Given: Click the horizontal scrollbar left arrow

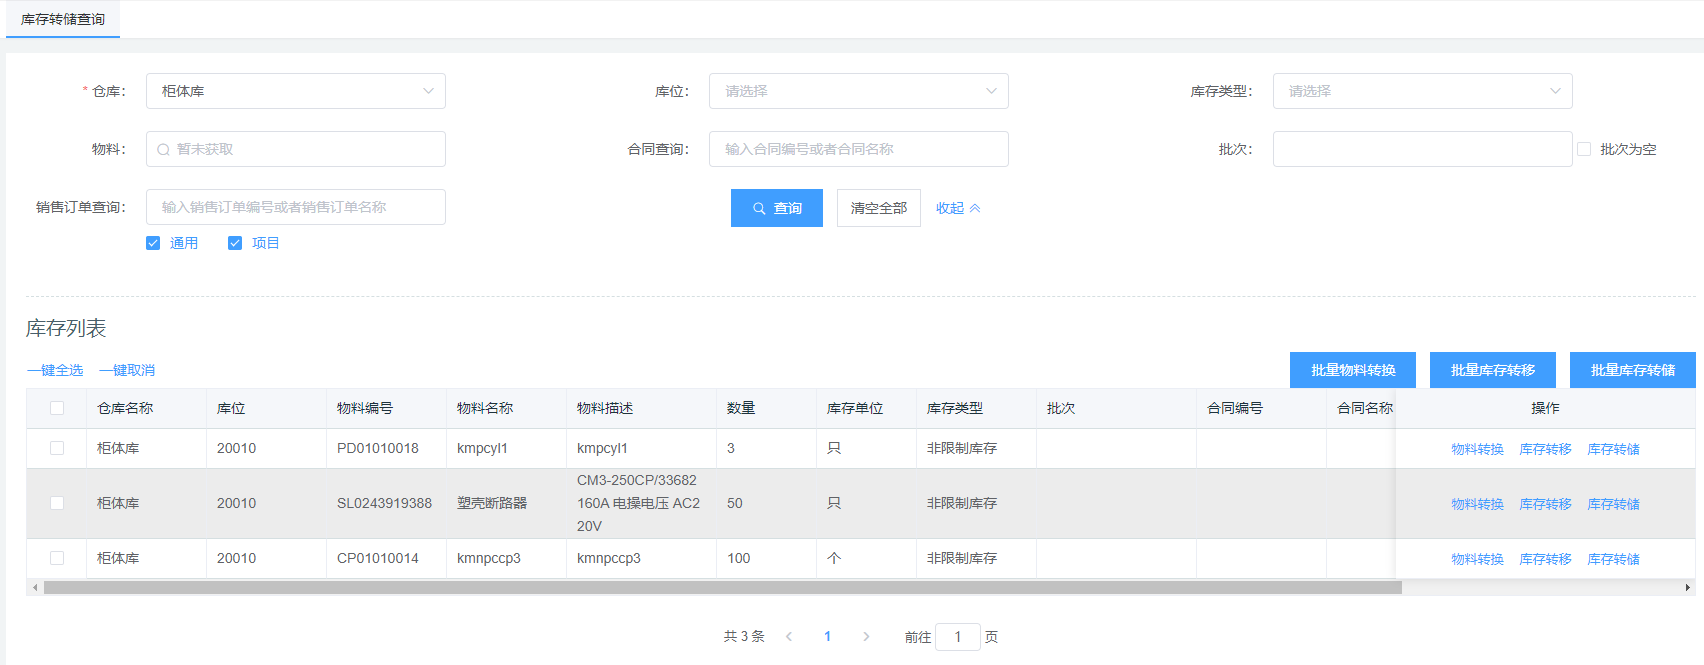Looking at the screenshot, I should pos(35,588).
